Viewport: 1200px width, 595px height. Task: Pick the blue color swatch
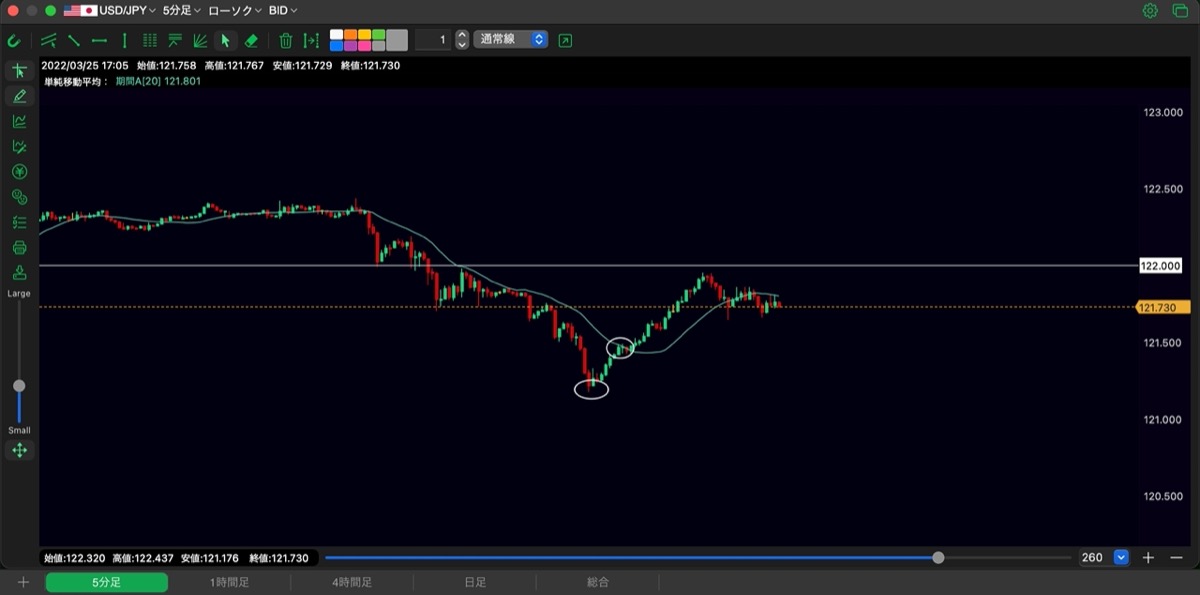pos(337,46)
